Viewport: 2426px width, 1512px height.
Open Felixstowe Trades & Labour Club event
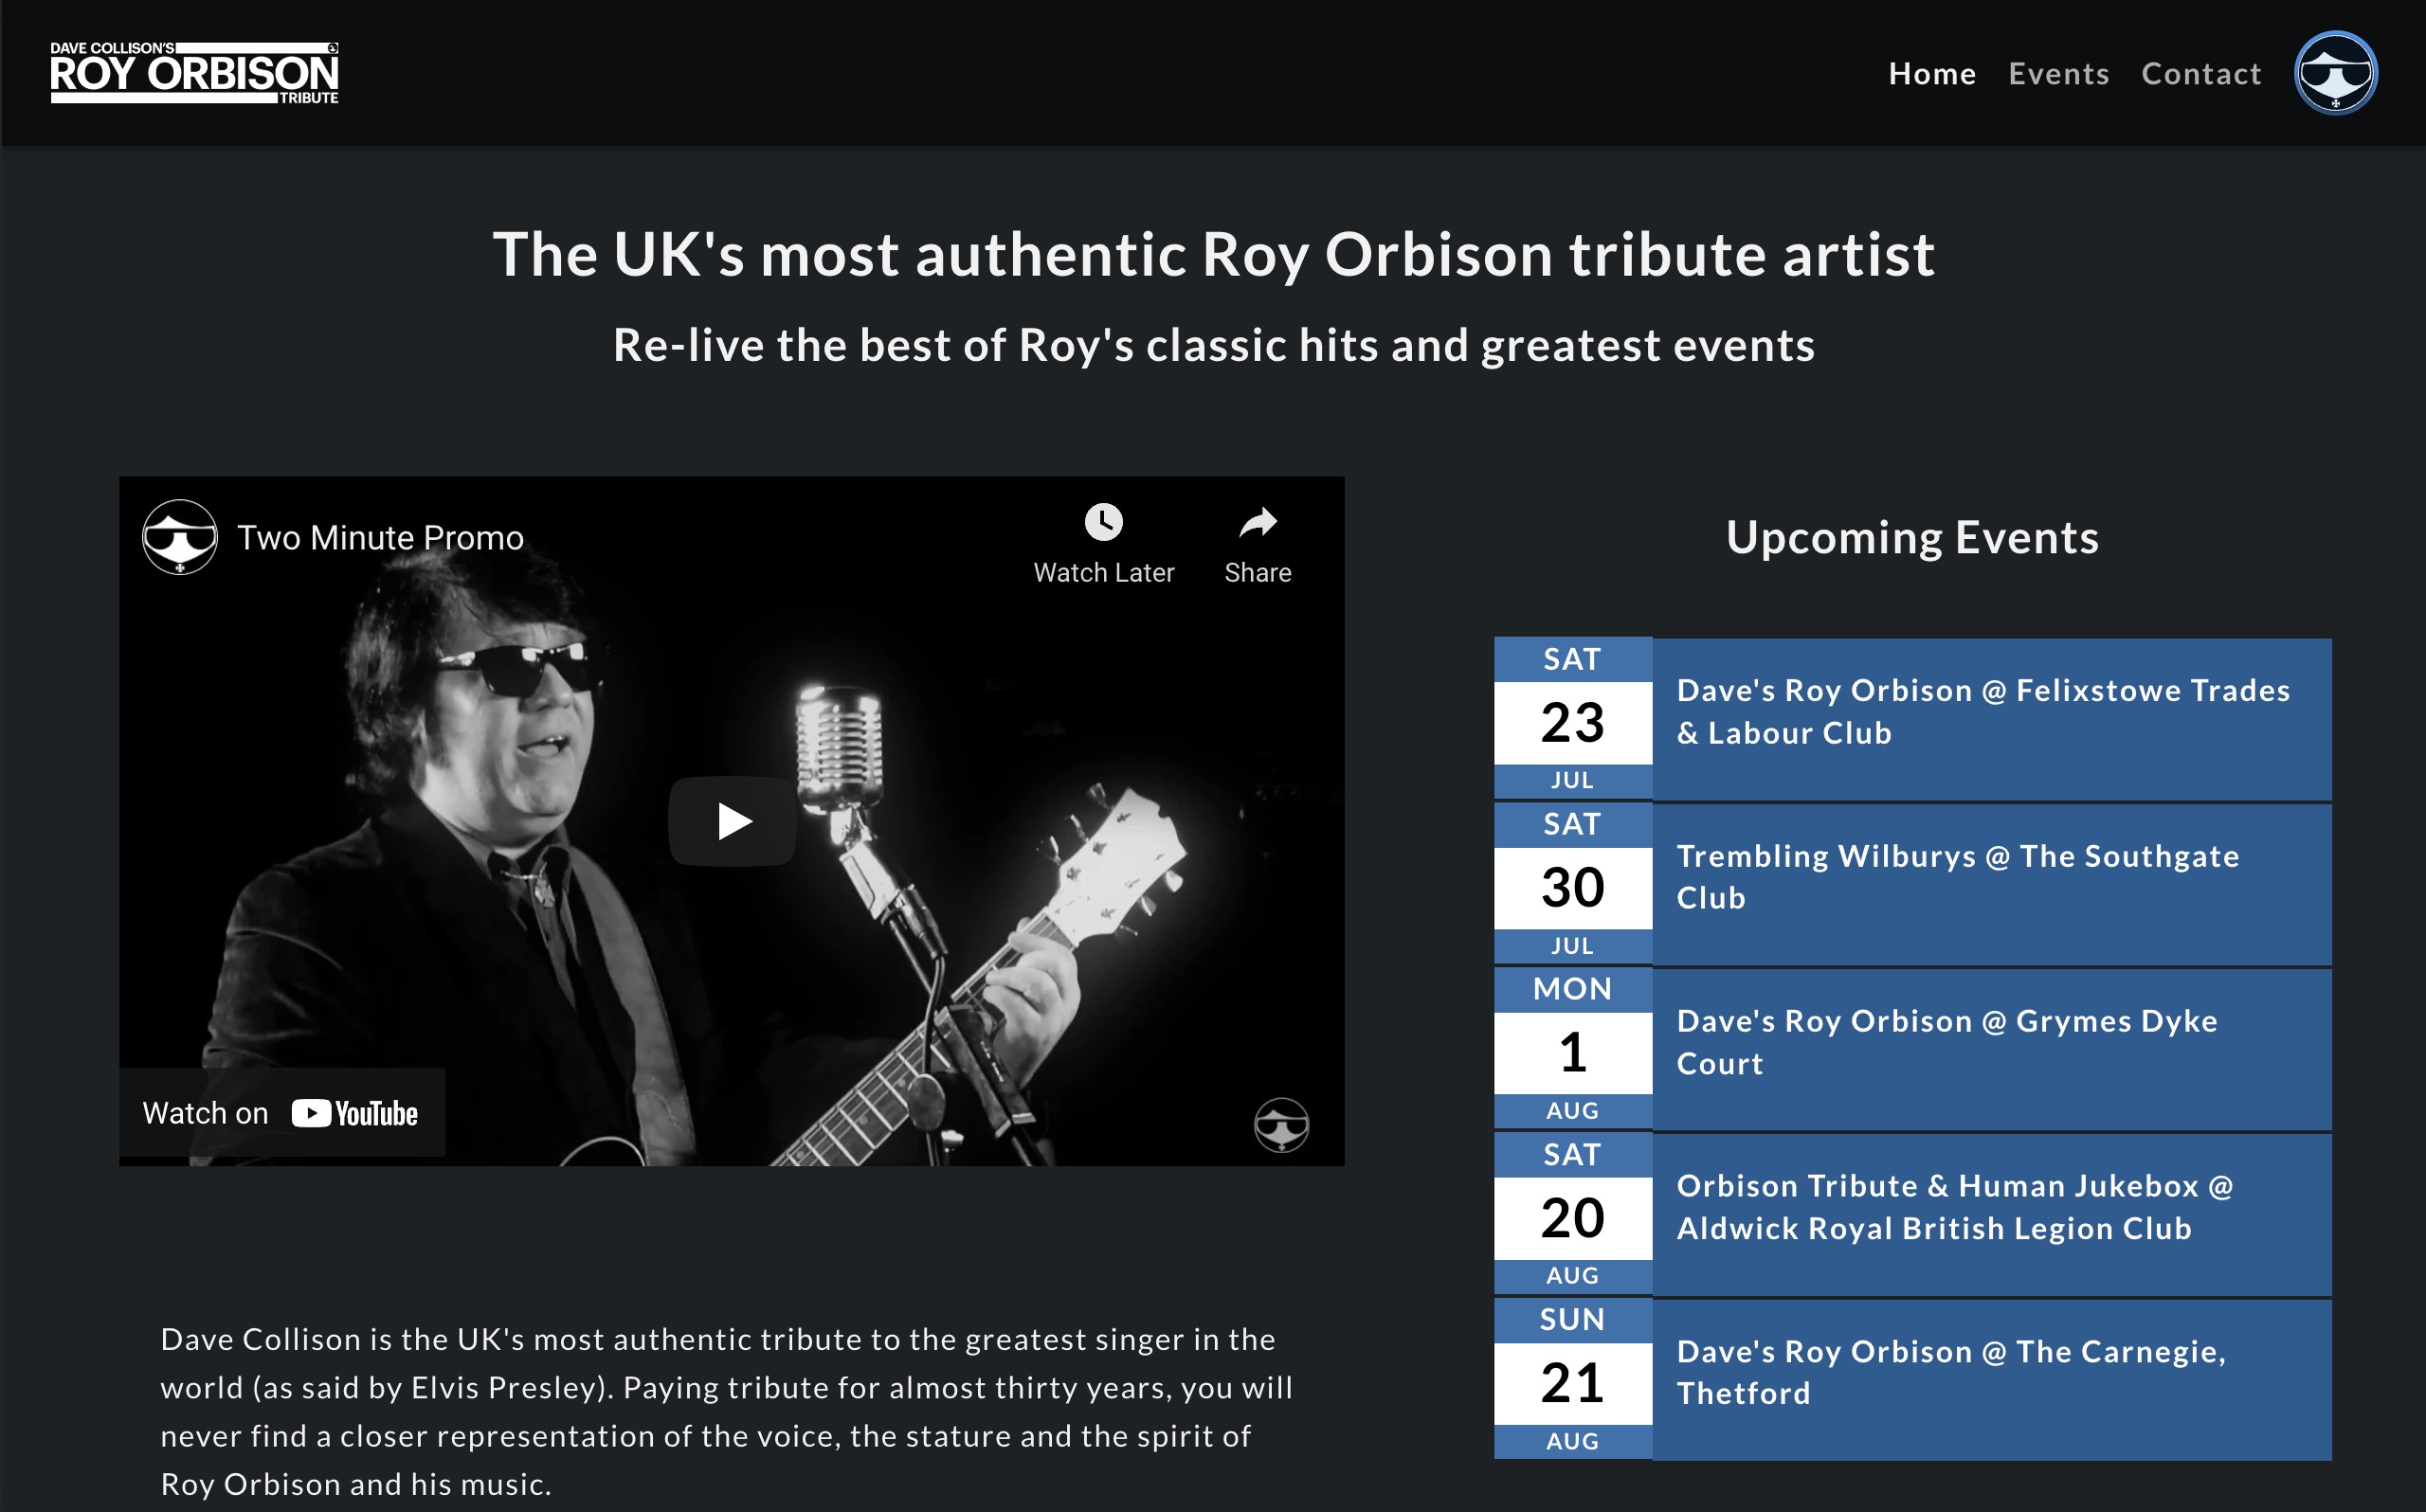(1982, 711)
